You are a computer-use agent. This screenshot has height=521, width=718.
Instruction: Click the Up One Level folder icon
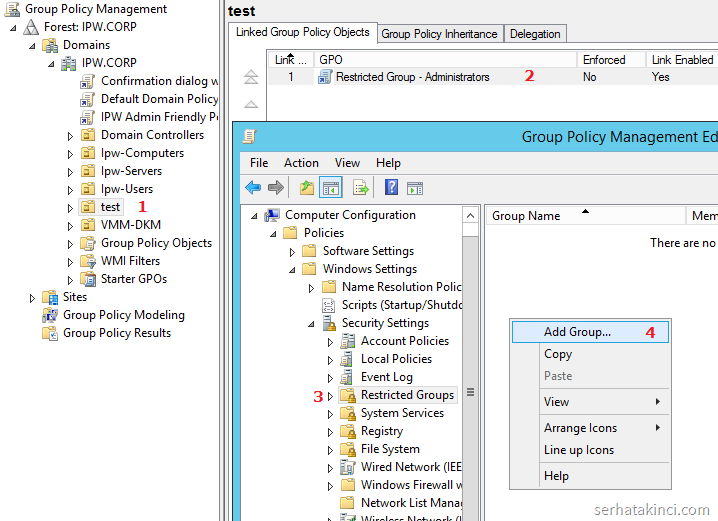[x=307, y=188]
